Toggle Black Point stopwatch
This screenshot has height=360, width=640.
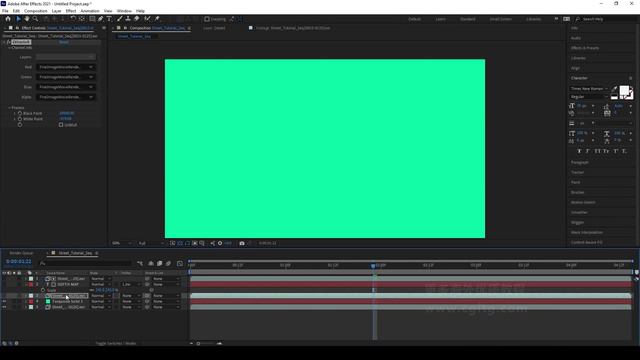click(x=20, y=113)
